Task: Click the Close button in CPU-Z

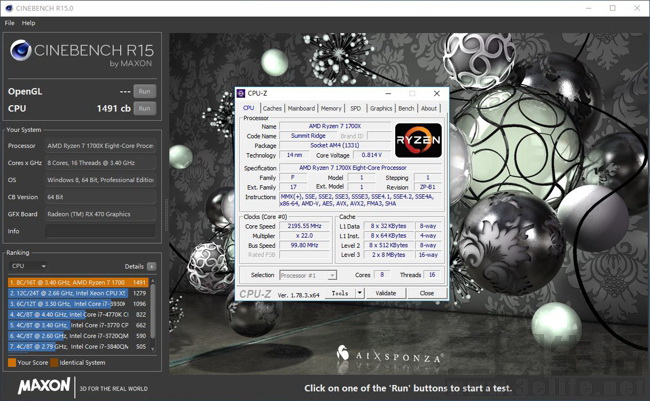Action: 427,293
